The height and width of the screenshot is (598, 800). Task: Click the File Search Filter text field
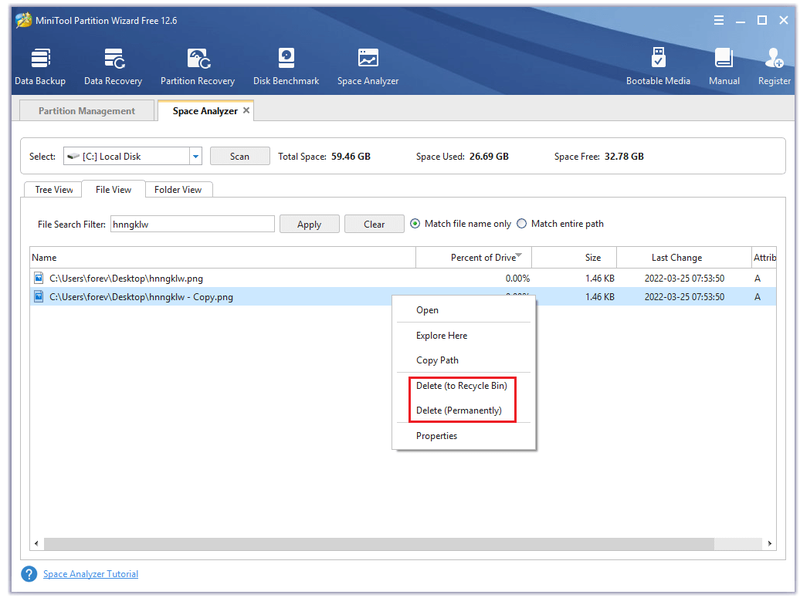[192, 225]
